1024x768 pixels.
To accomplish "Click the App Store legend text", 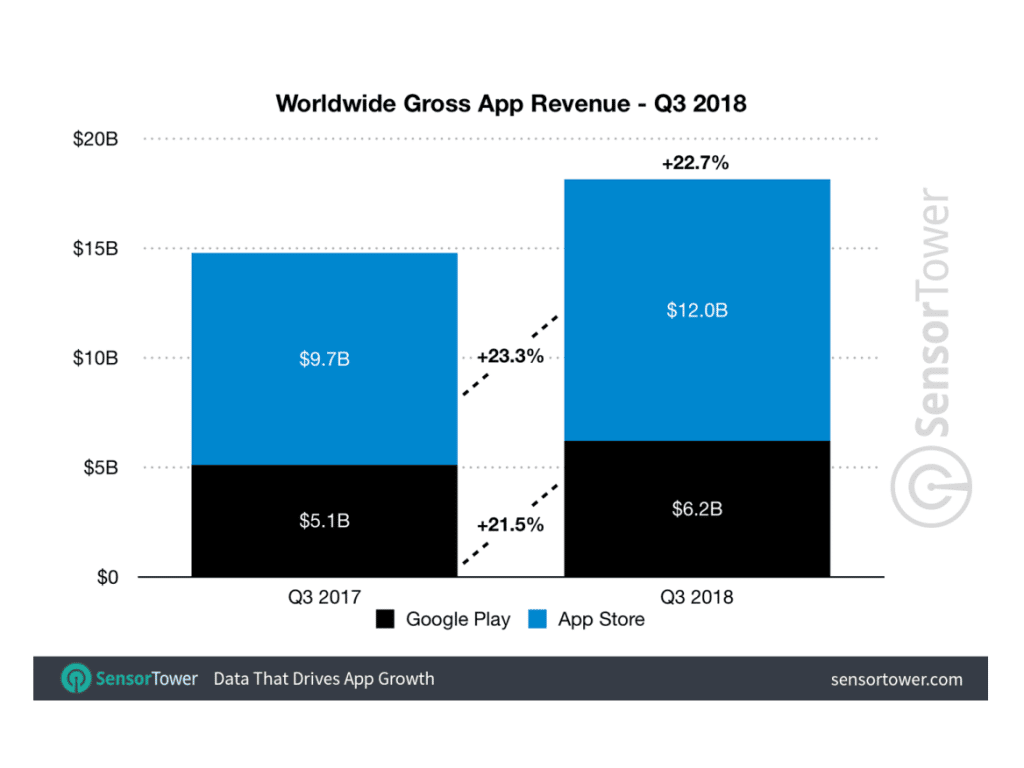I will 601,620.
